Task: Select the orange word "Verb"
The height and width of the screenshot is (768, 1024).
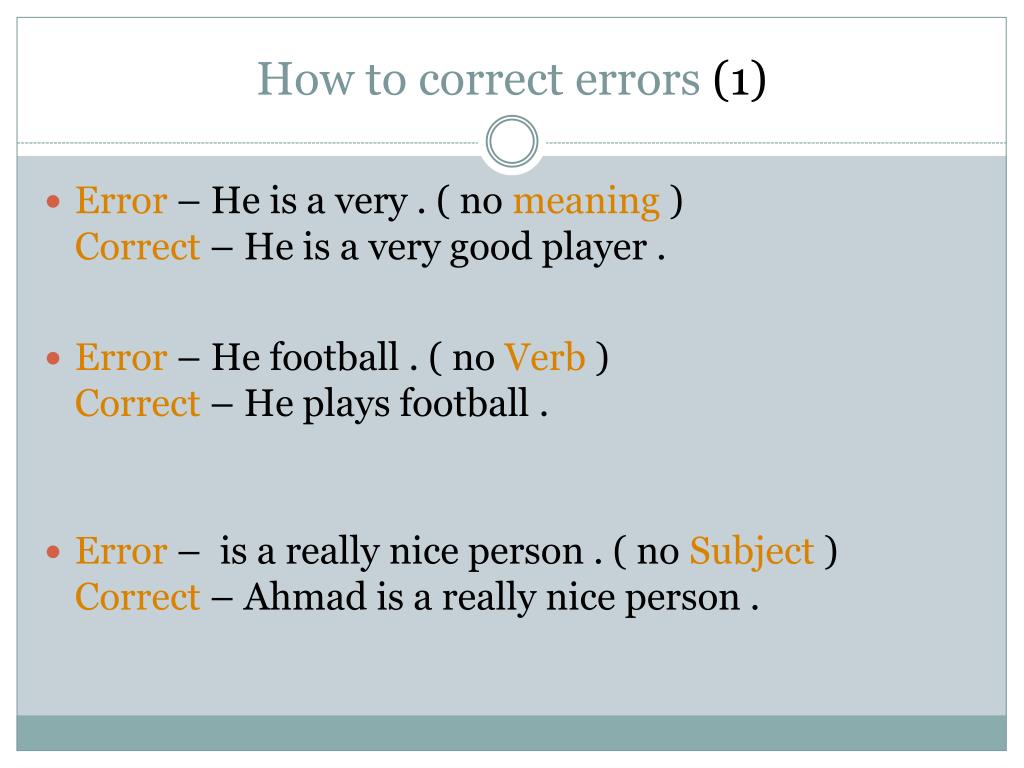Action: [x=545, y=357]
